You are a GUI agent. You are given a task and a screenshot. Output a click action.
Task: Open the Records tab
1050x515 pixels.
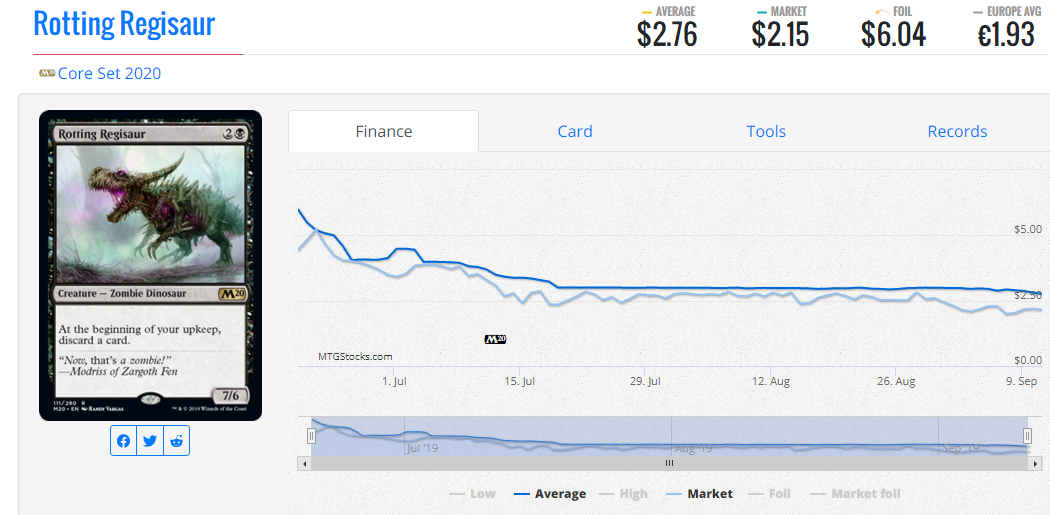coord(957,131)
